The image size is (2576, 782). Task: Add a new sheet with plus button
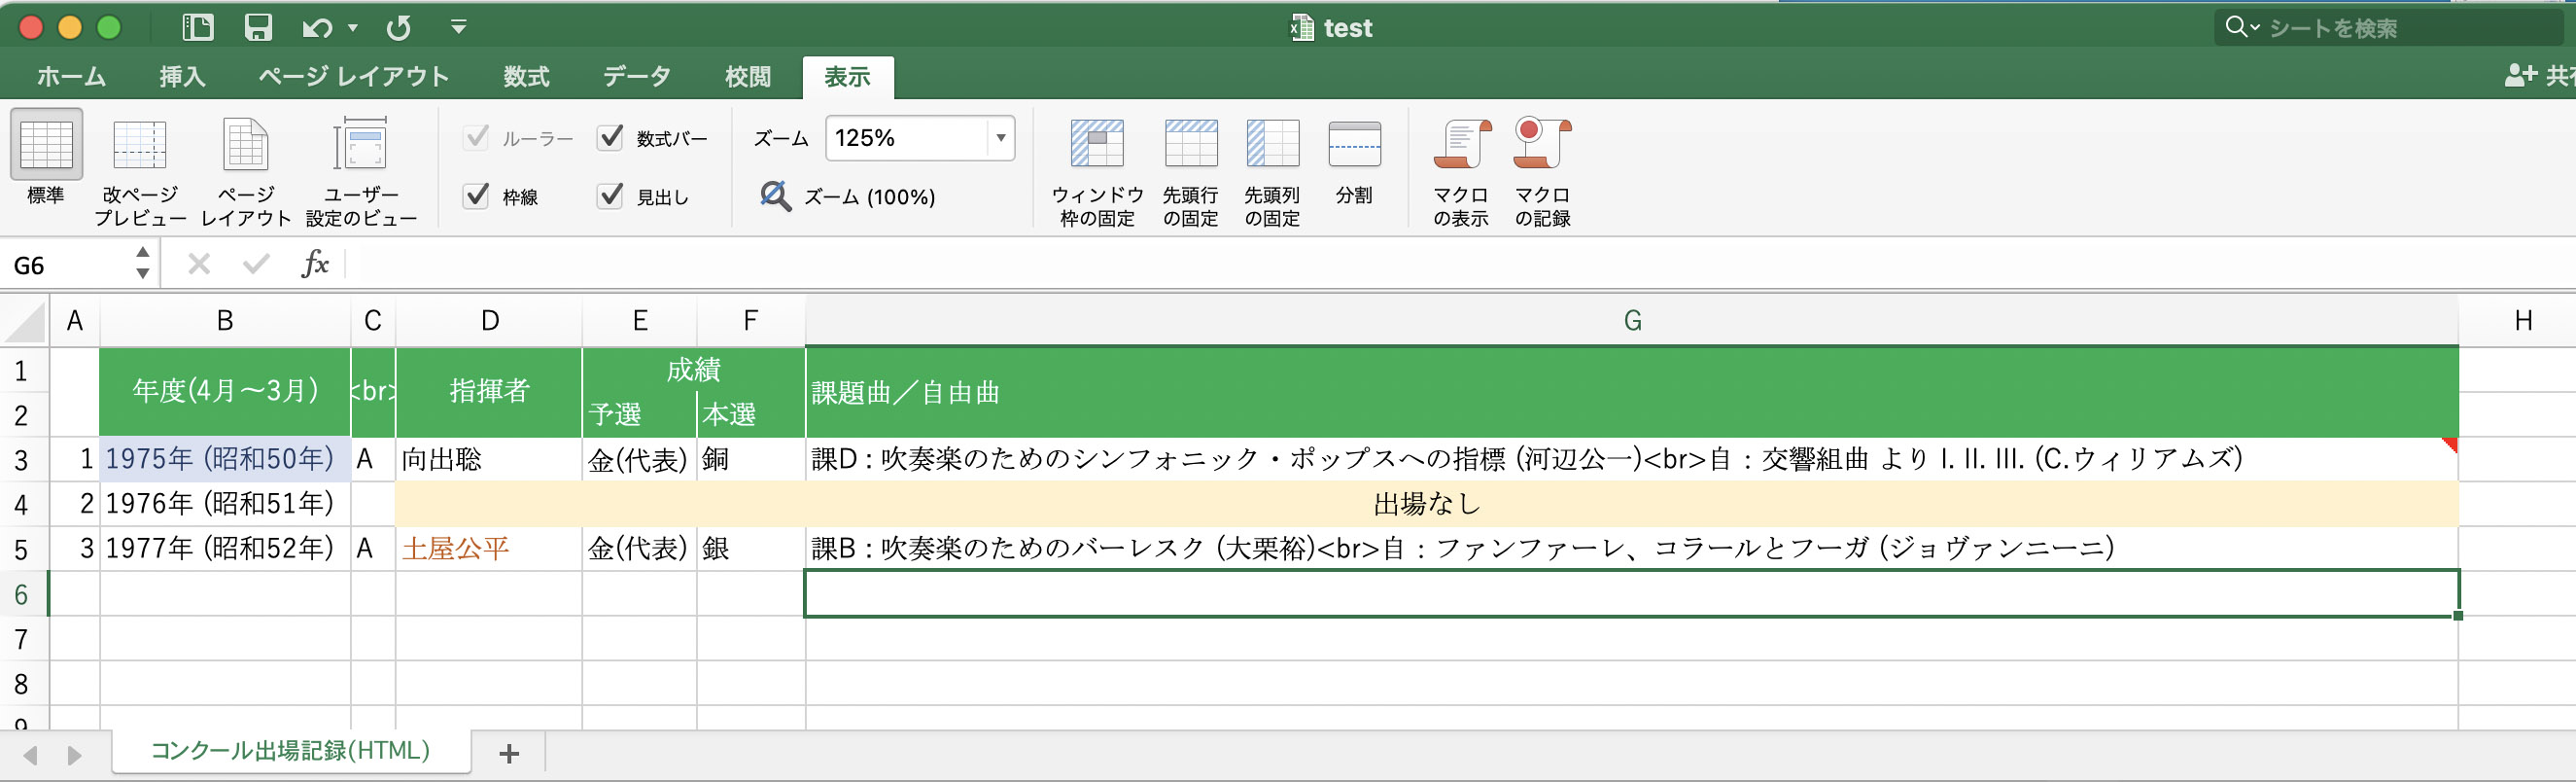click(x=509, y=753)
